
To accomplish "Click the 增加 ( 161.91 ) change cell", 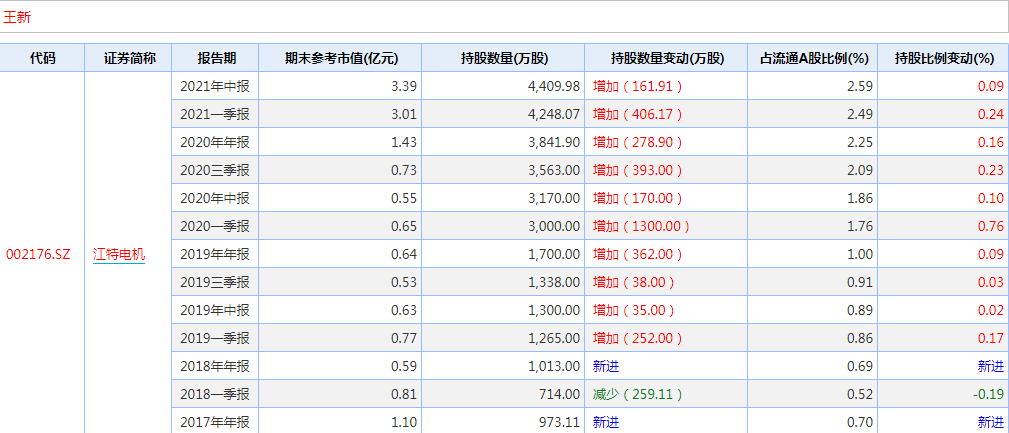I will click(666, 86).
